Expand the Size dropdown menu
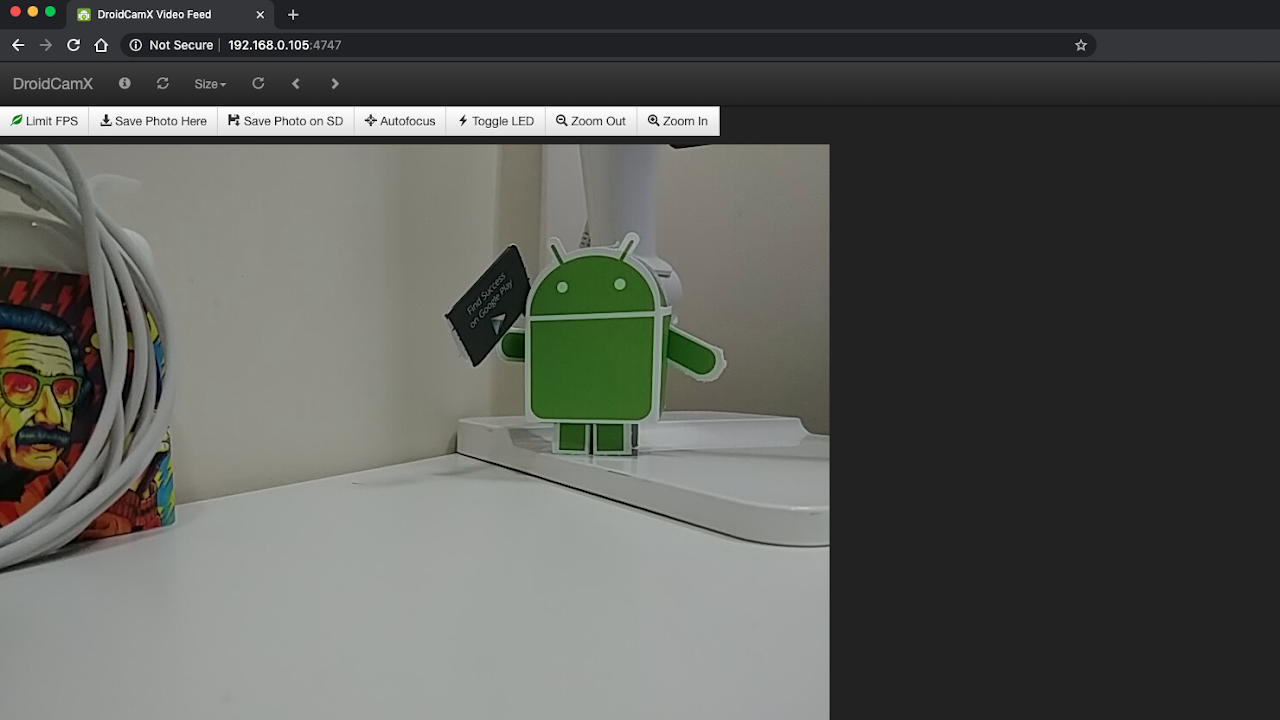The height and width of the screenshot is (720, 1280). pos(210,84)
